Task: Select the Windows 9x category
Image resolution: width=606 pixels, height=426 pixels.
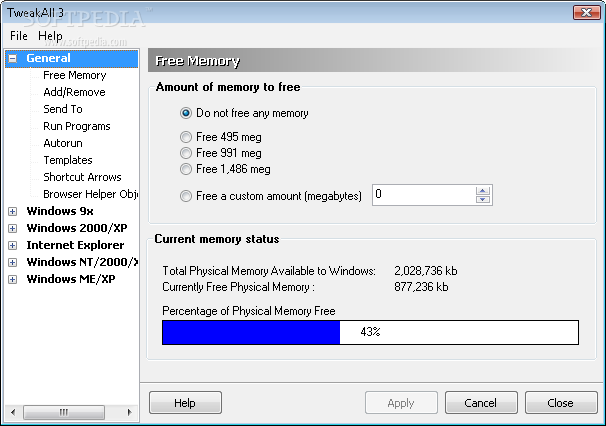Action: tap(60, 211)
